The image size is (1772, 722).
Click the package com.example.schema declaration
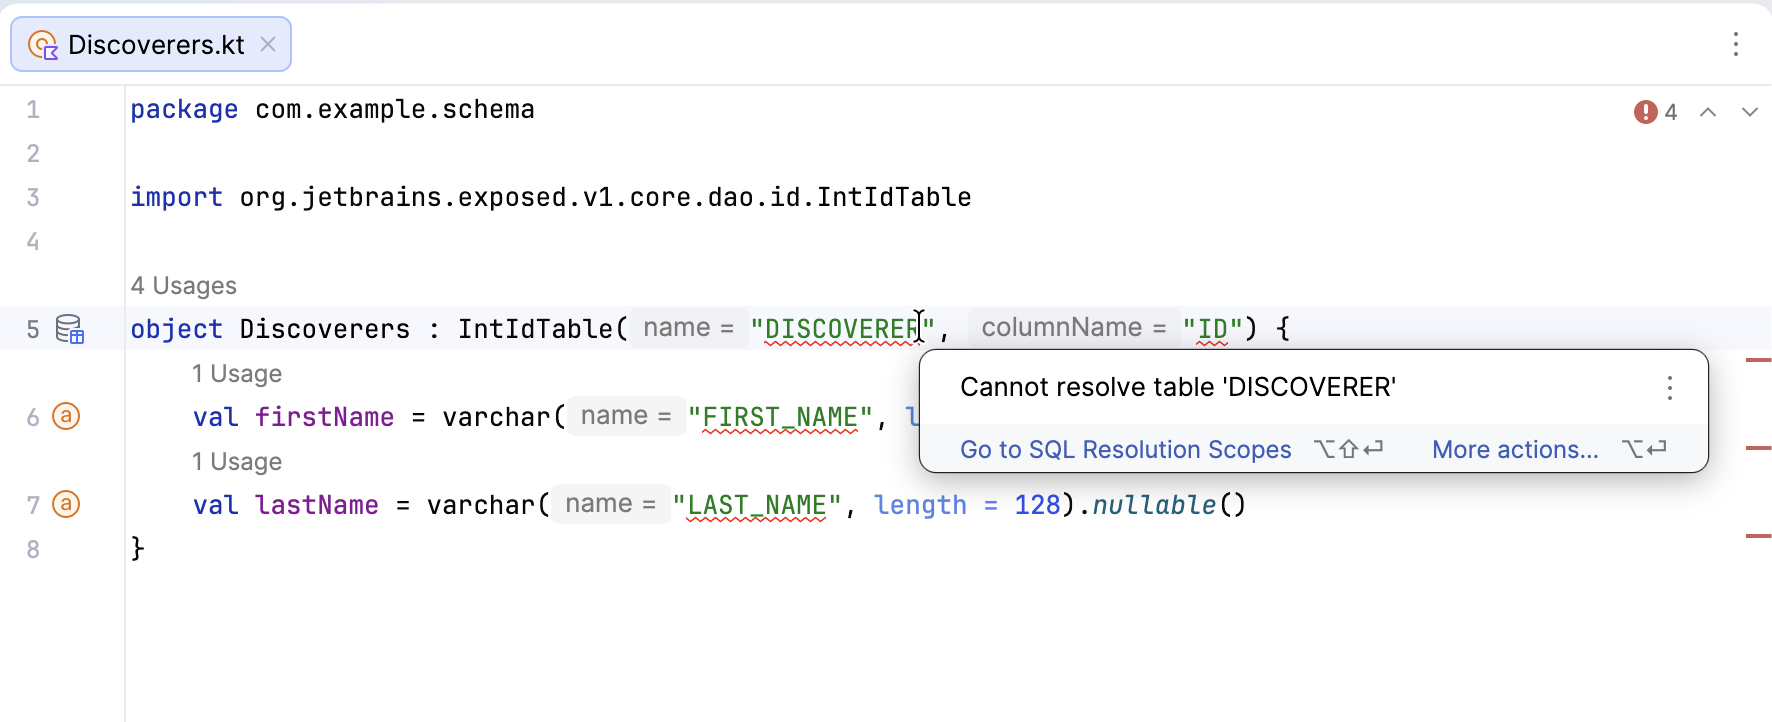[332, 109]
